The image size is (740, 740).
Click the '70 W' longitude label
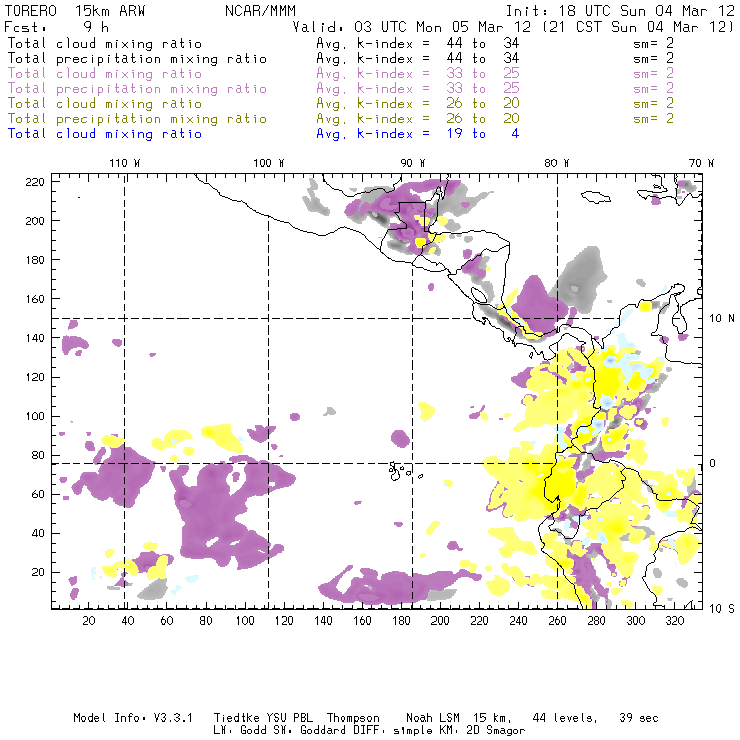coord(701,163)
